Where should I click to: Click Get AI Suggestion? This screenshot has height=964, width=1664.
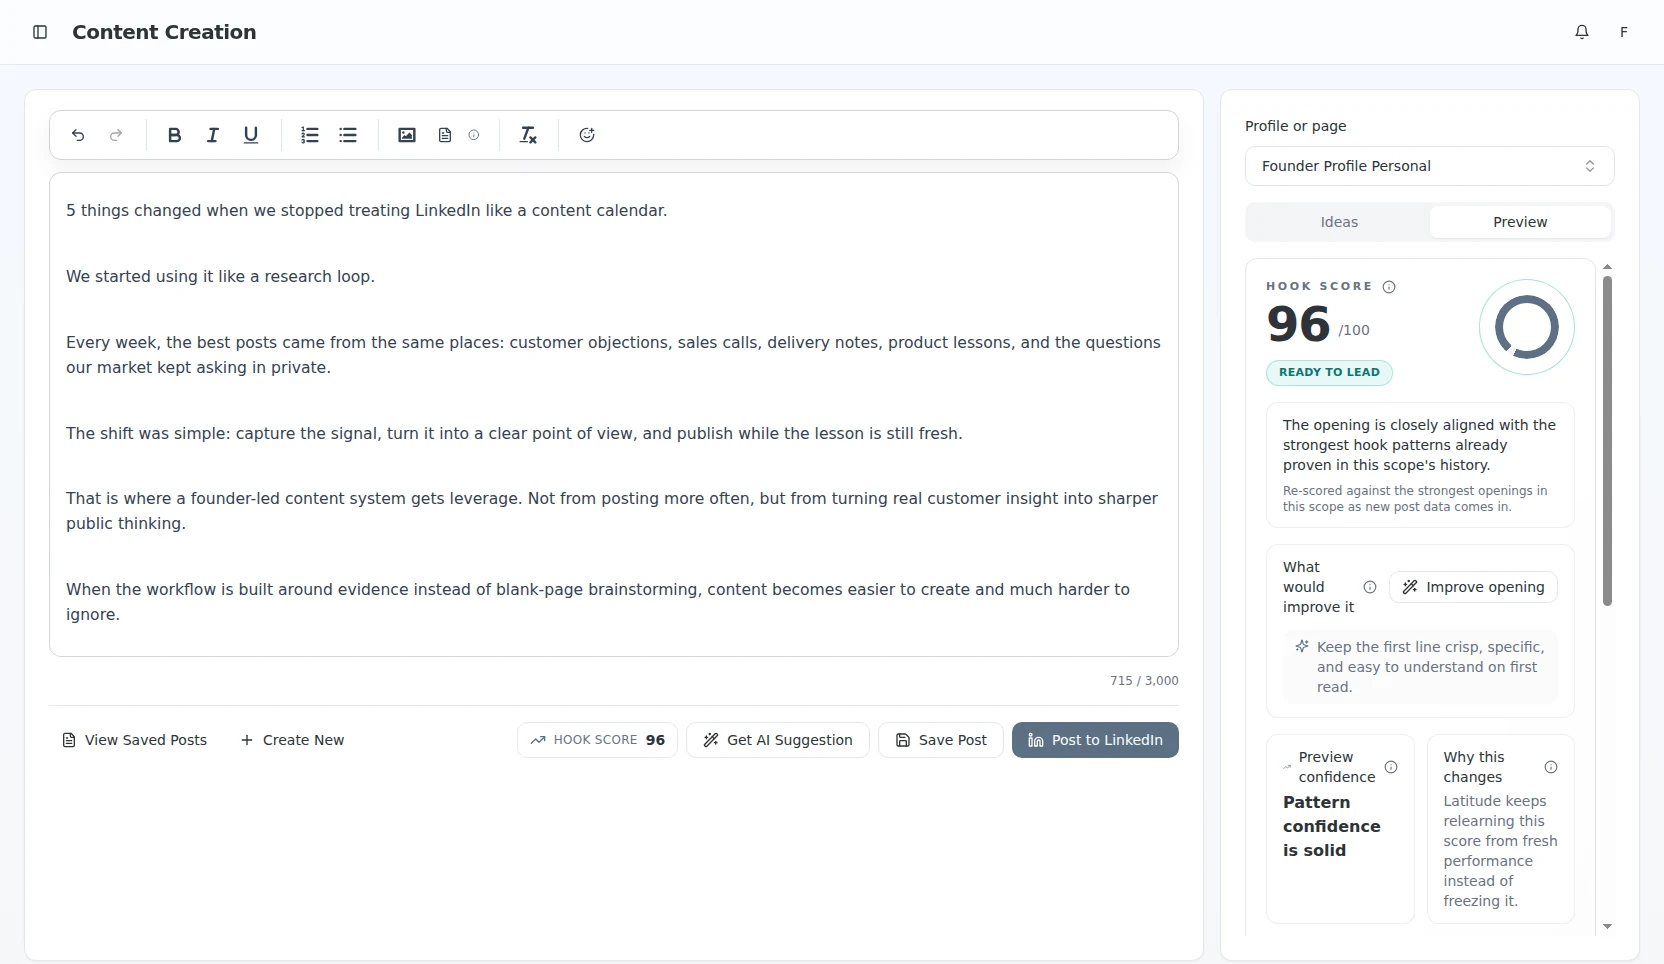pos(778,740)
